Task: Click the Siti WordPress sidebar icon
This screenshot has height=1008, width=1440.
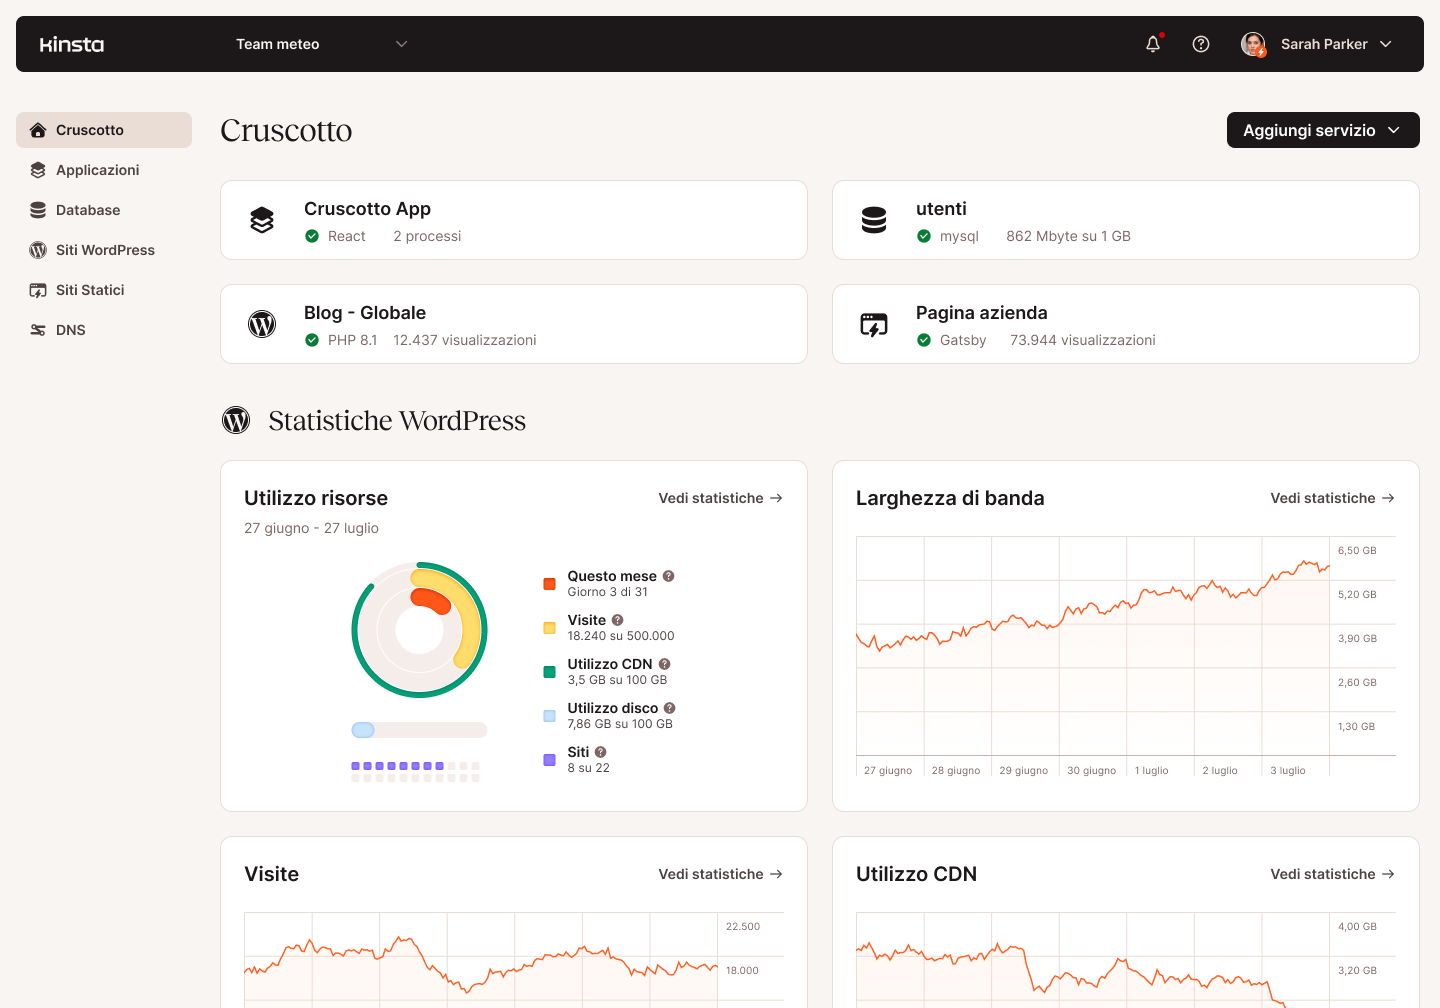Action: coord(38,250)
